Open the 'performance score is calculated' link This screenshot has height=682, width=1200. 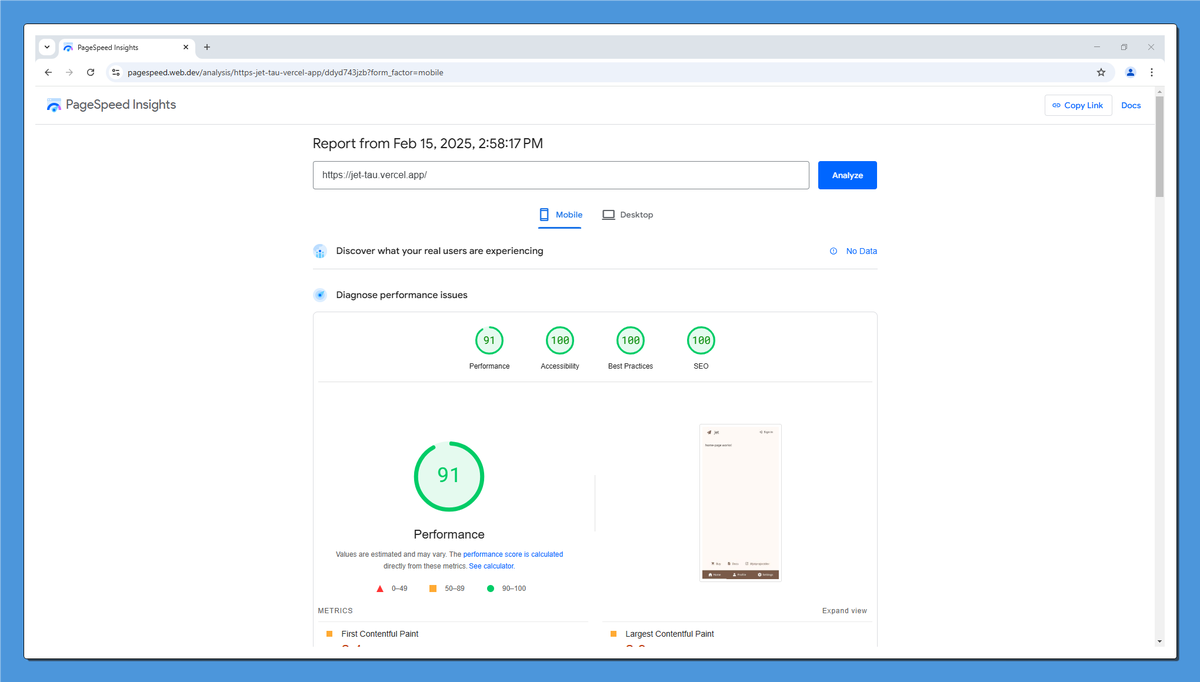pyautogui.click(x=513, y=554)
